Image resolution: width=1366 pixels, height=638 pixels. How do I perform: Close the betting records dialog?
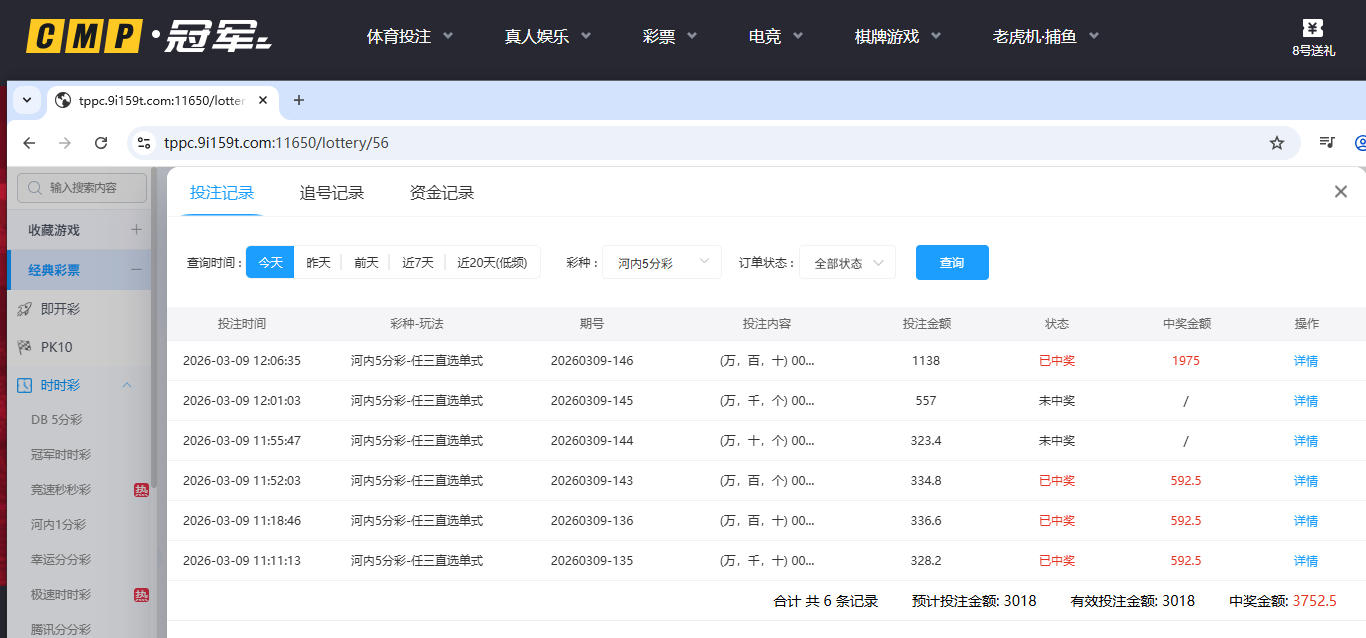point(1341,192)
